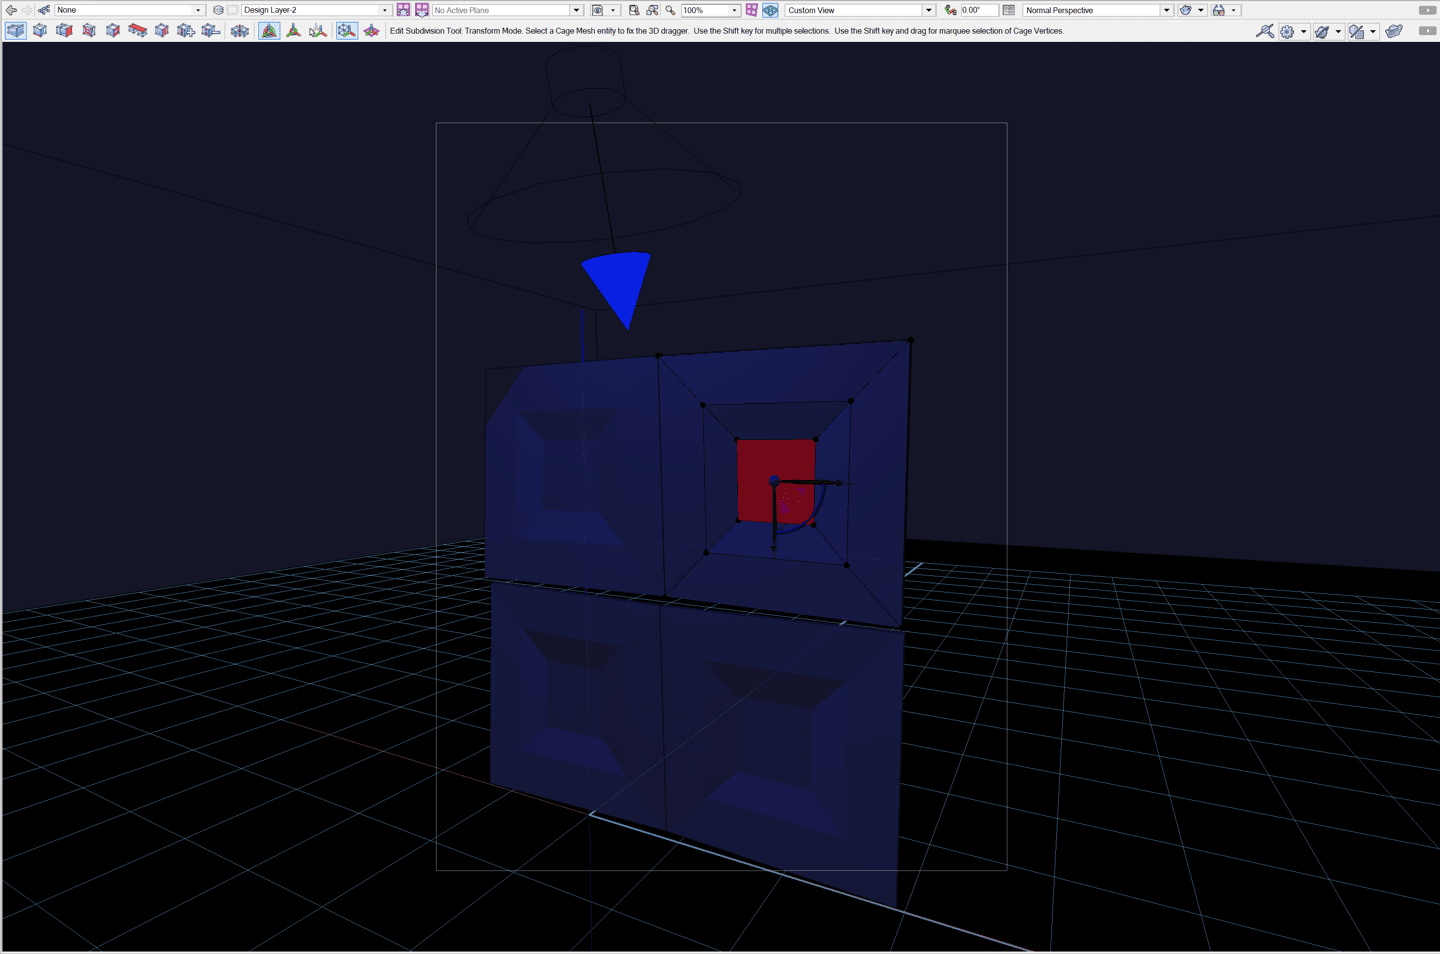This screenshot has width=1440, height=954.
Task: Click the blue cone light object
Action: (620, 287)
